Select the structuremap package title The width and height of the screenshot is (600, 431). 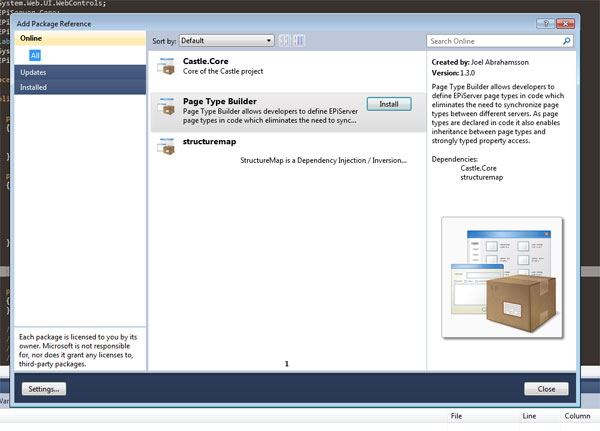coord(209,142)
